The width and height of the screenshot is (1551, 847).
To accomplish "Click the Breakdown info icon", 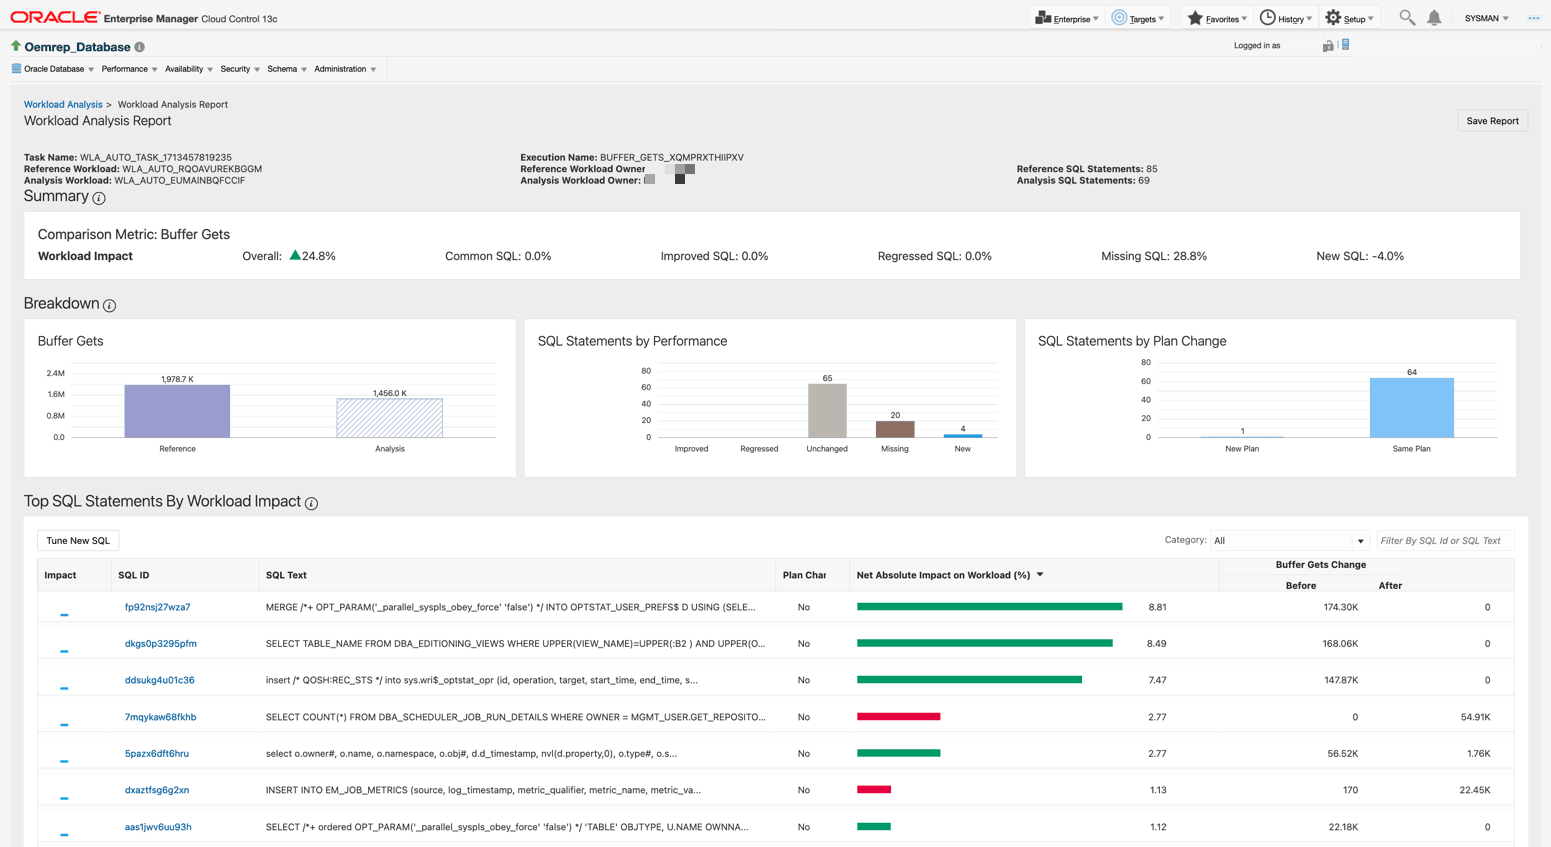I will pyautogui.click(x=110, y=305).
